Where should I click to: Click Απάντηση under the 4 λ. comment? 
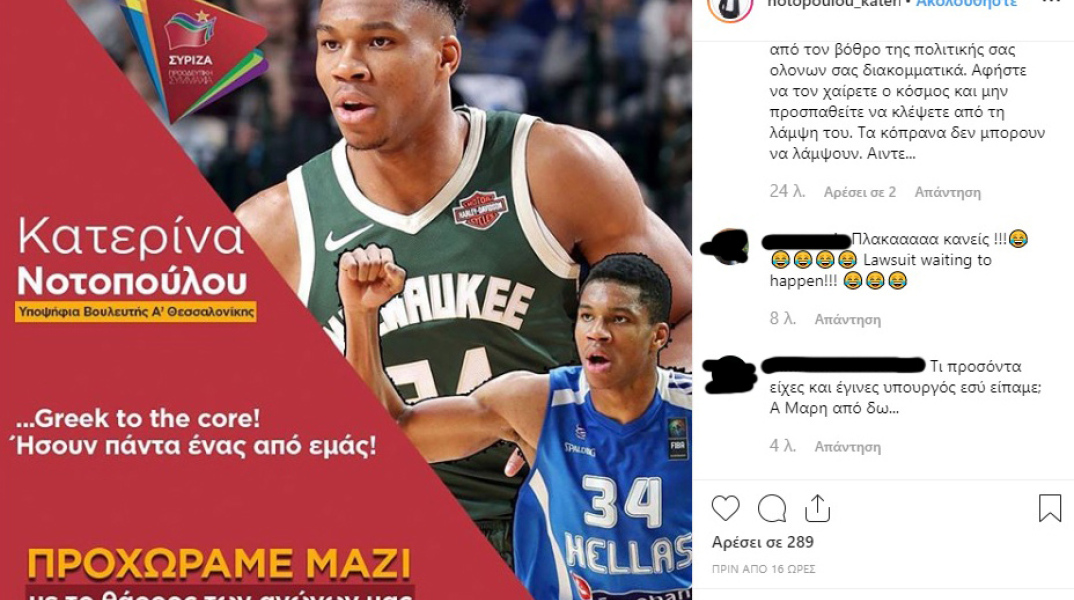click(x=847, y=447)
